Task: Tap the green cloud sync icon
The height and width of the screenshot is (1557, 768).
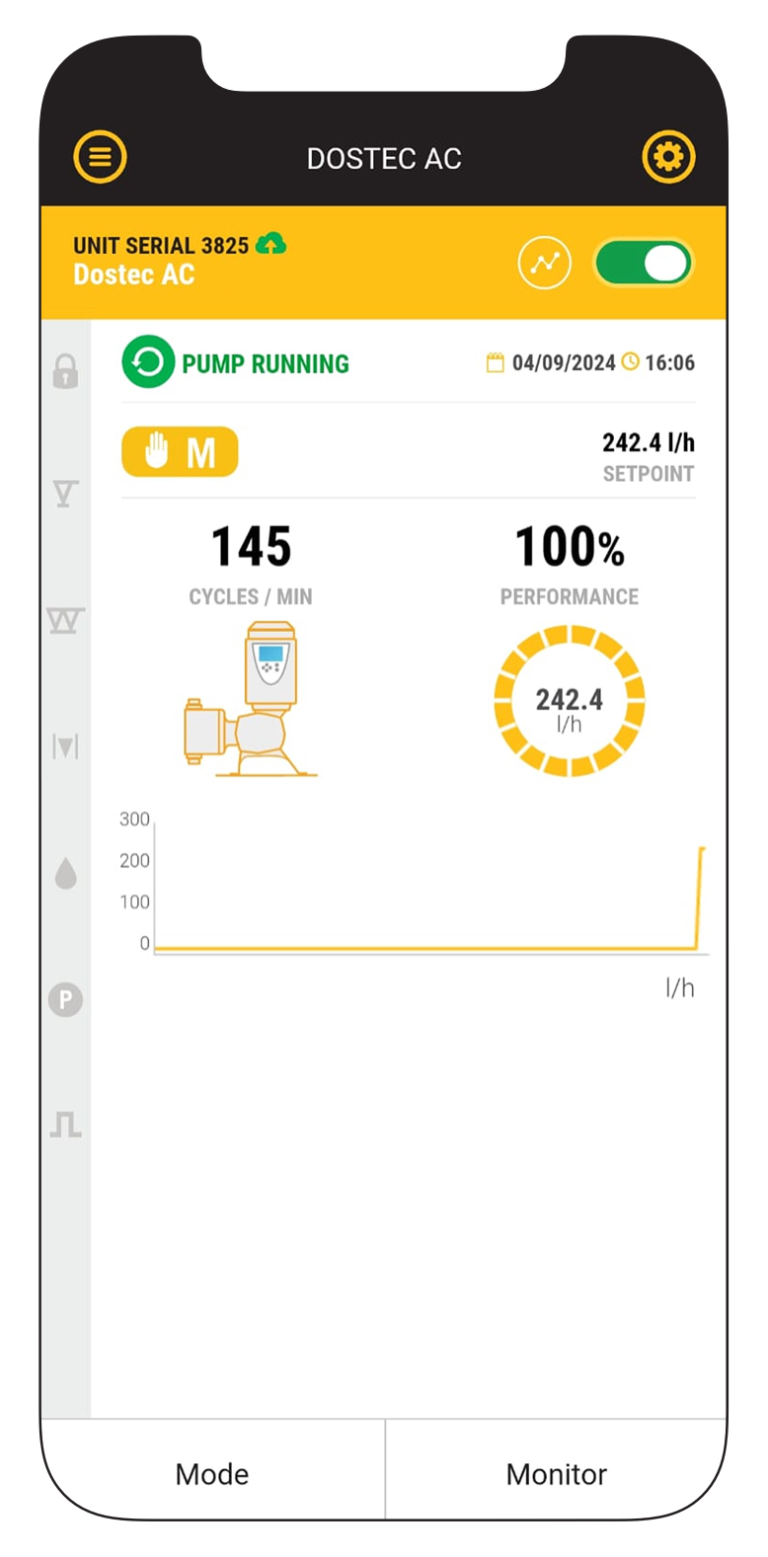Action: pos(271,243)
